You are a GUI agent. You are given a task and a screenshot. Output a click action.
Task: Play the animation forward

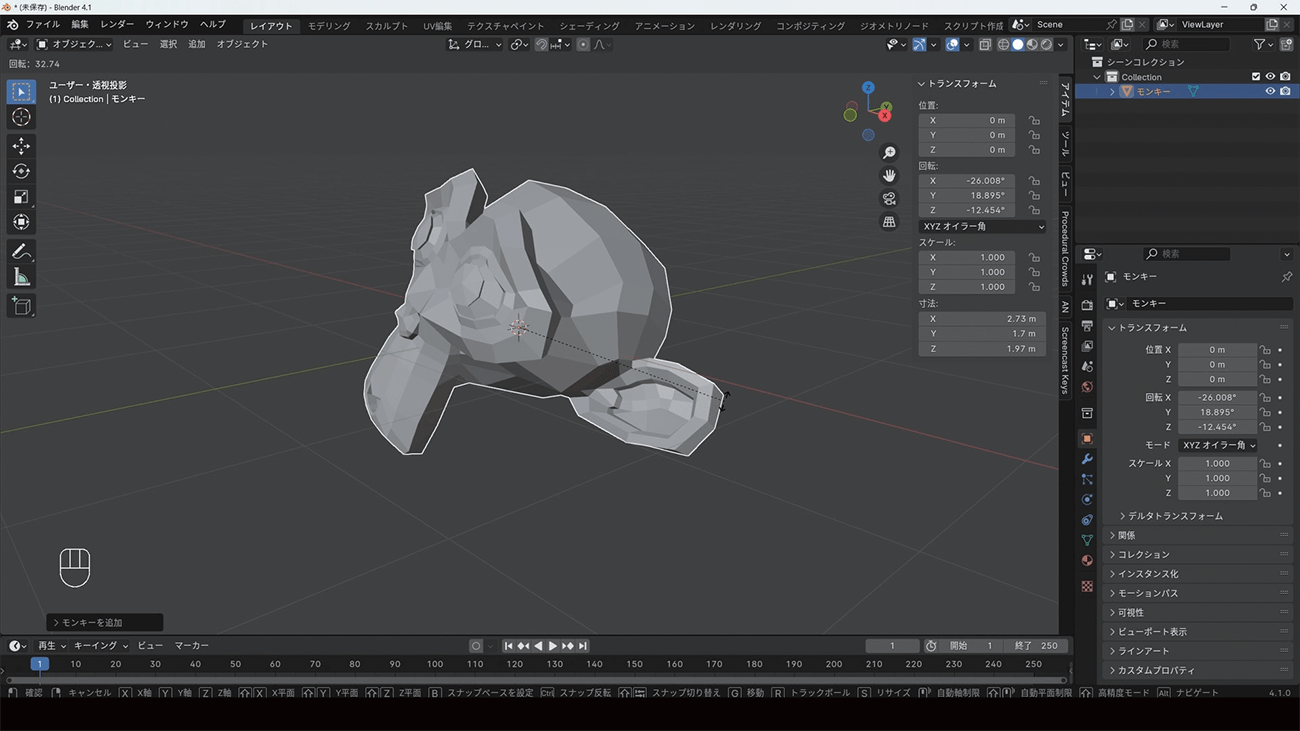[553, 646]
